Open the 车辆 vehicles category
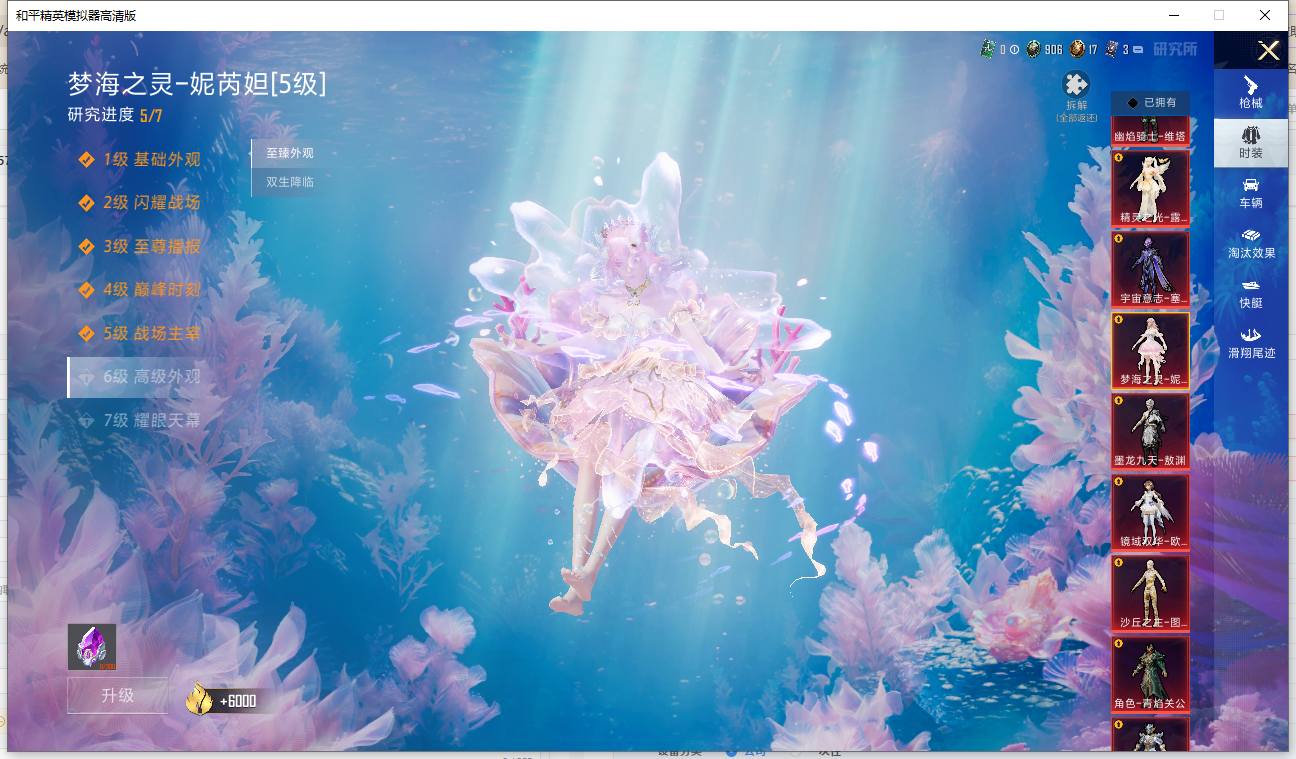This screenshot has width=1296, height=759. 1250,193
